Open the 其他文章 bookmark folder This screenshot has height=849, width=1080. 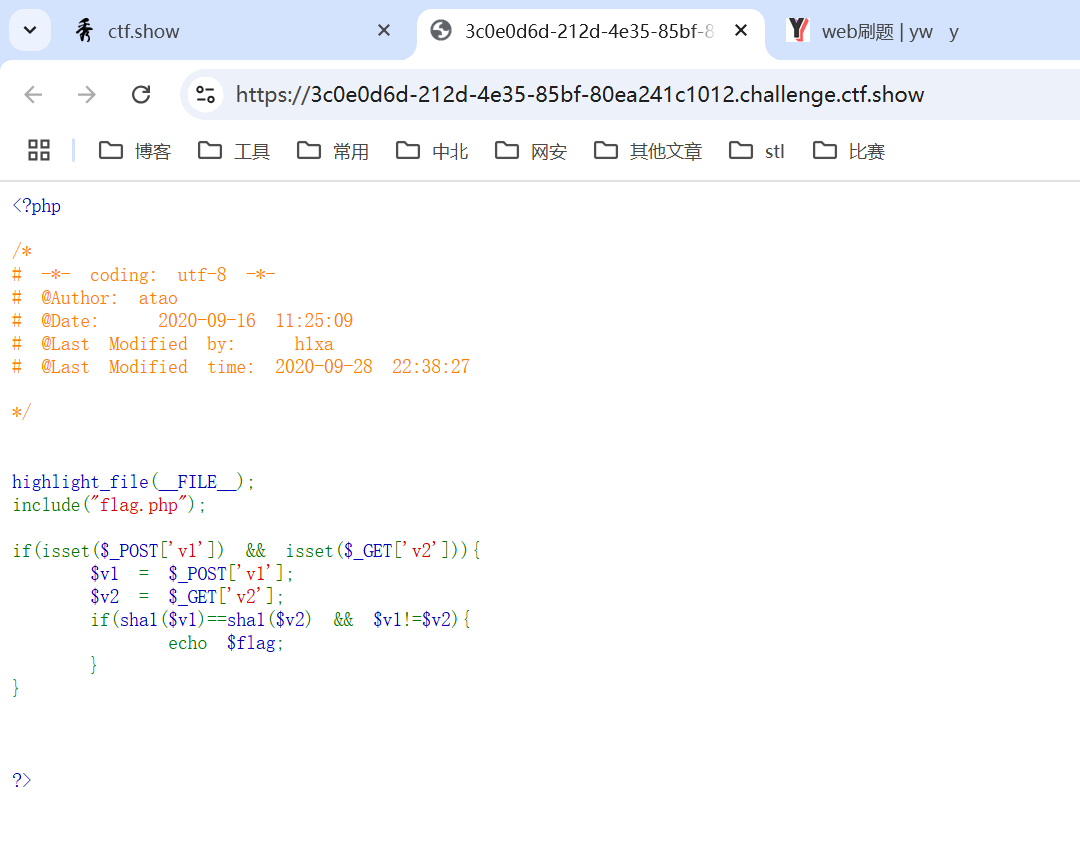[647, 151]
